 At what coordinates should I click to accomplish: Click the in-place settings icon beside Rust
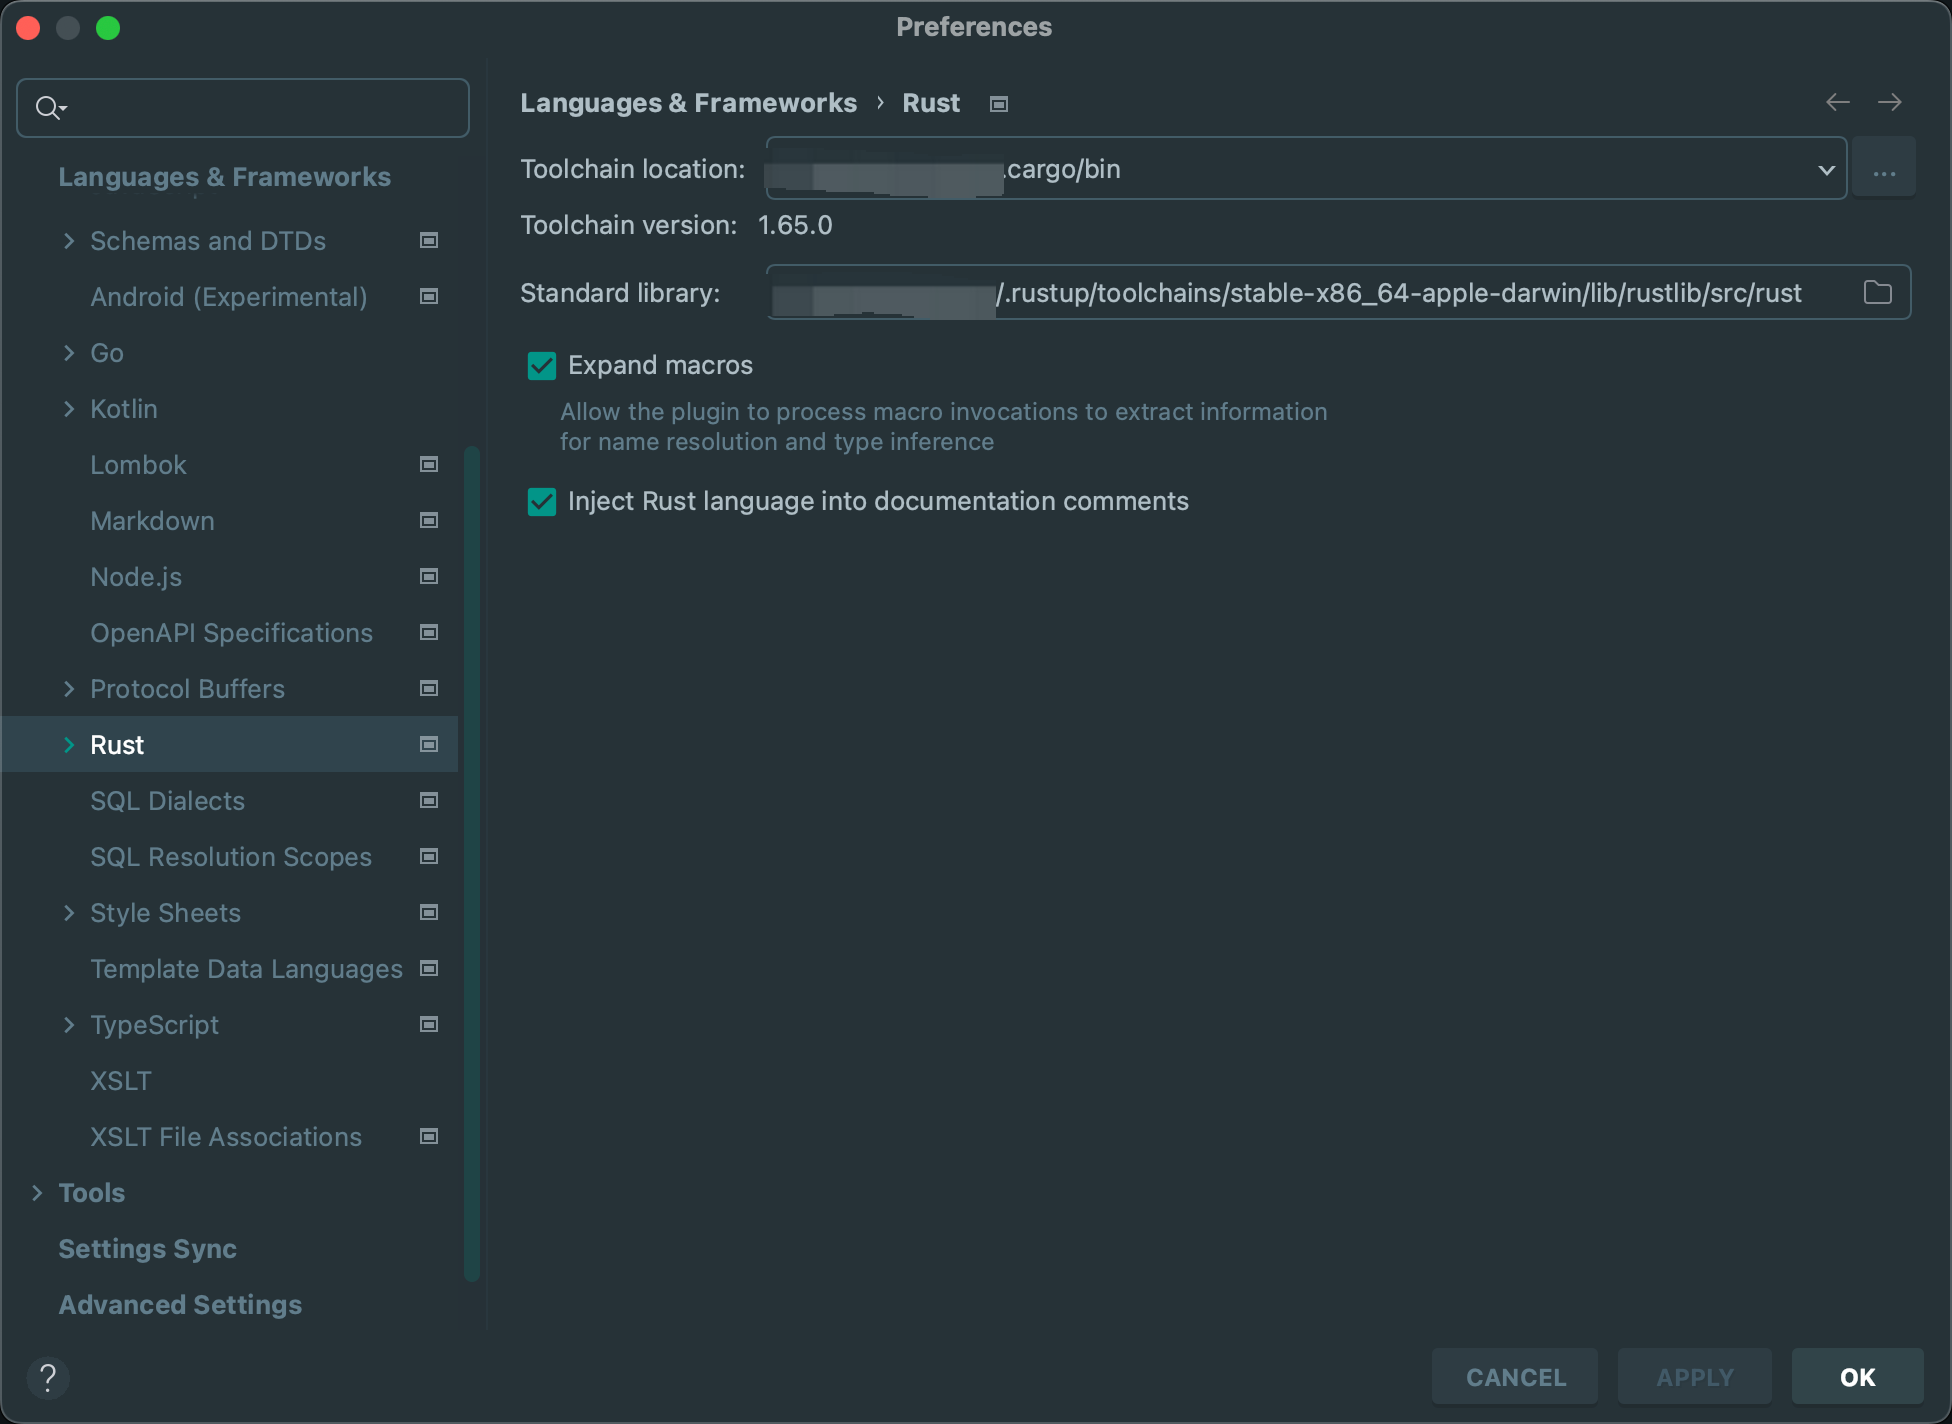(x=428, y=744)
